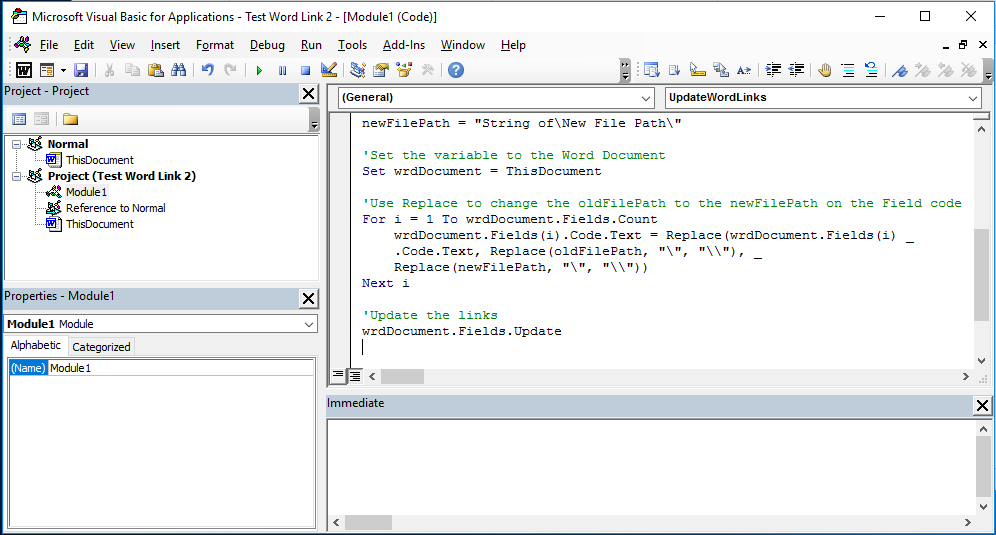Viewport: 996px width, 535px height.
Task: Close the Properties panel
Action: point(309,299)
